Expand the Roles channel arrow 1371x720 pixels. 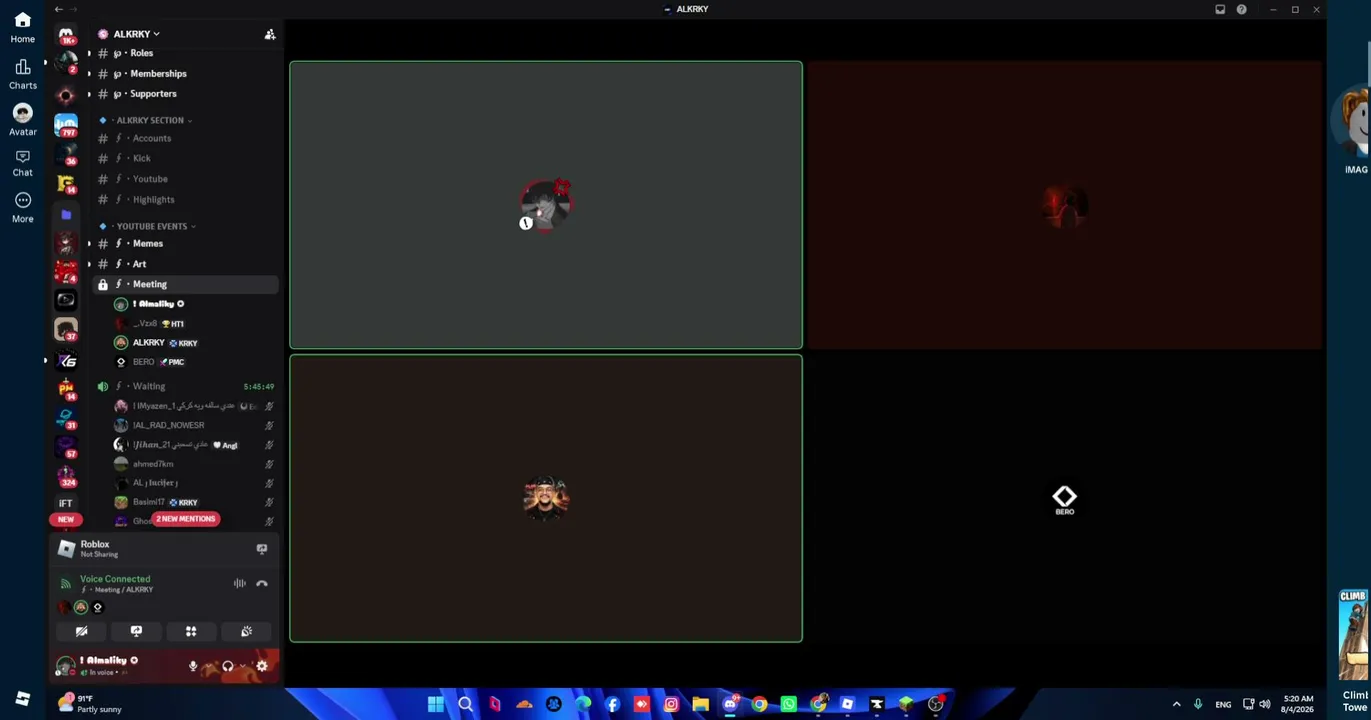click(89, 53)
